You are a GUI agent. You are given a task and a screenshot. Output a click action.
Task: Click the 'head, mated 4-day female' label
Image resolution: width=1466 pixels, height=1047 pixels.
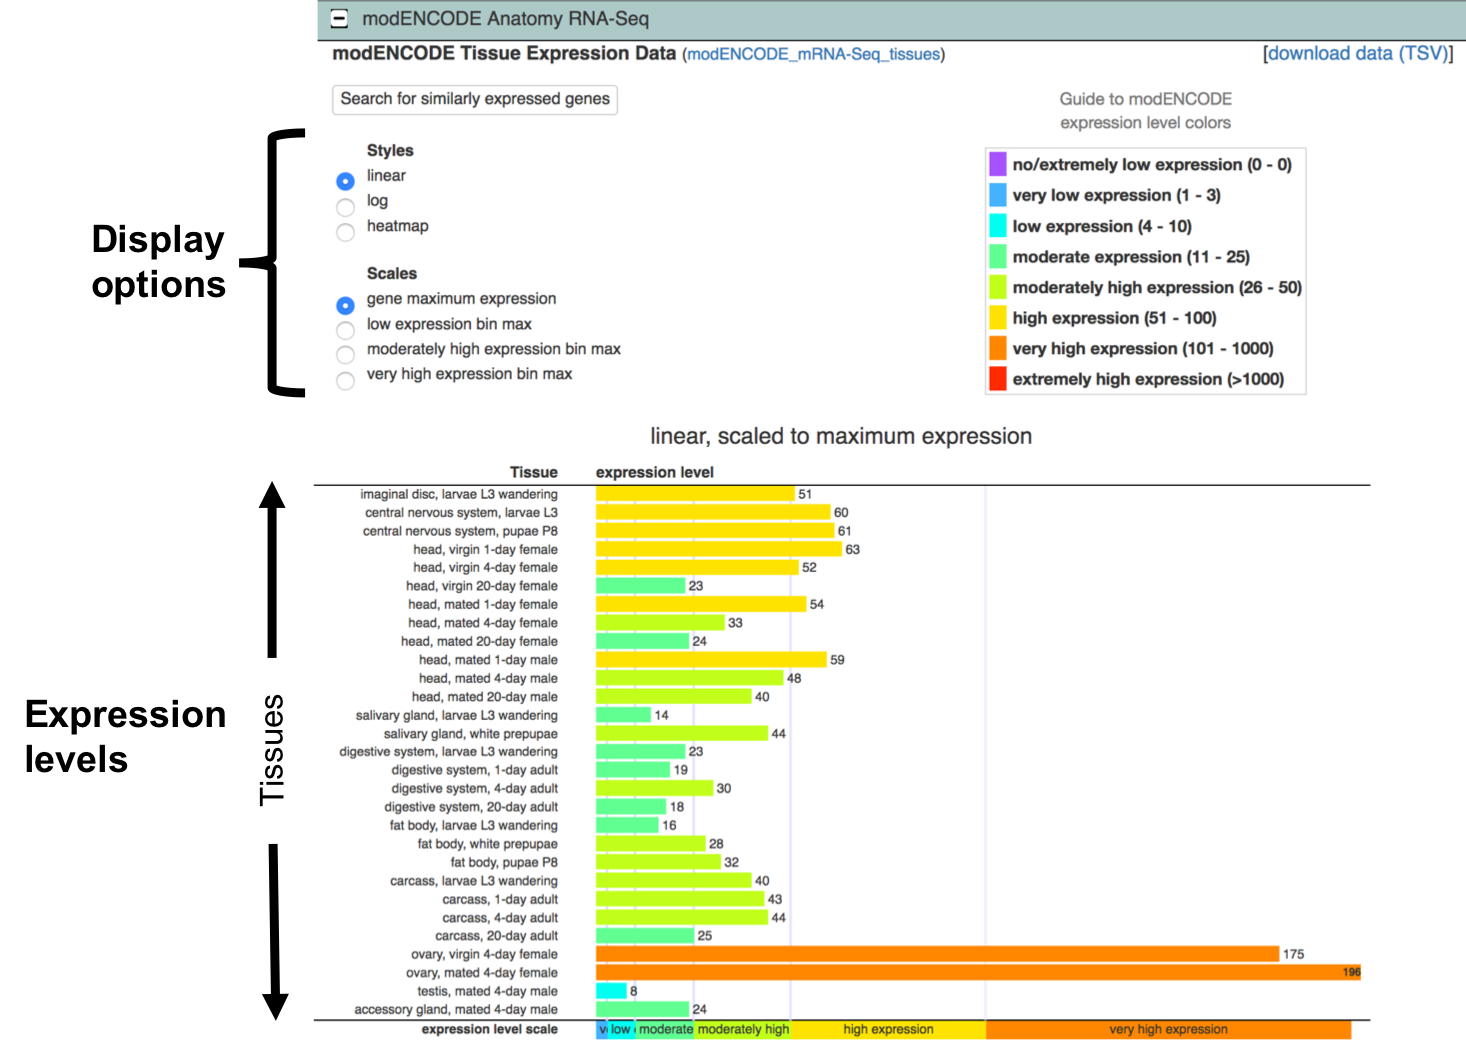tap(483, 623)
